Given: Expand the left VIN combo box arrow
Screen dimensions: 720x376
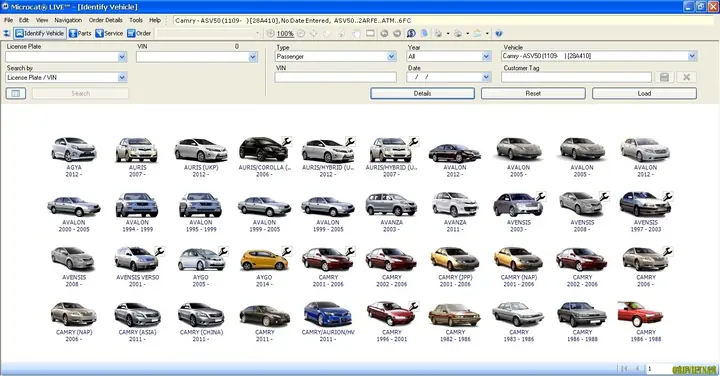Looking at the screenshot, I should 253,57.
